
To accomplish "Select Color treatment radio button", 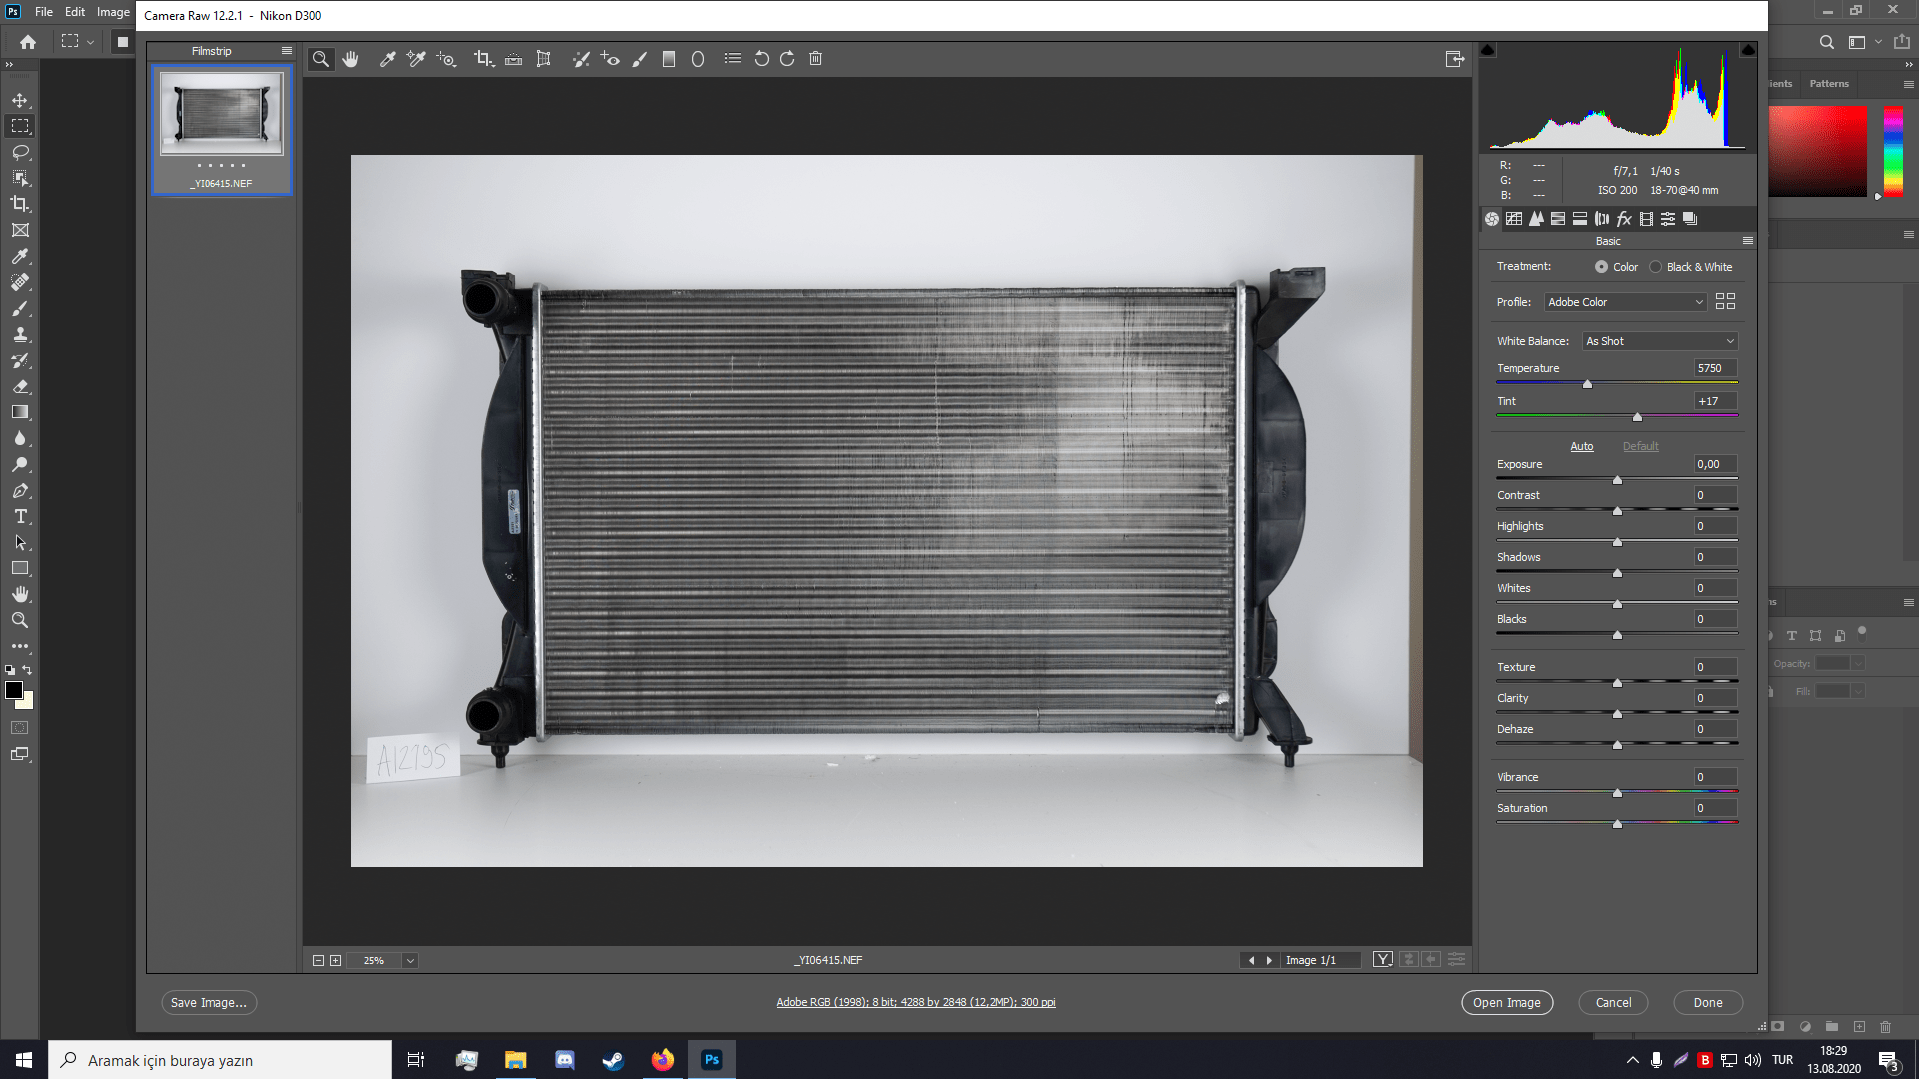I will [x=1601, y=267].
